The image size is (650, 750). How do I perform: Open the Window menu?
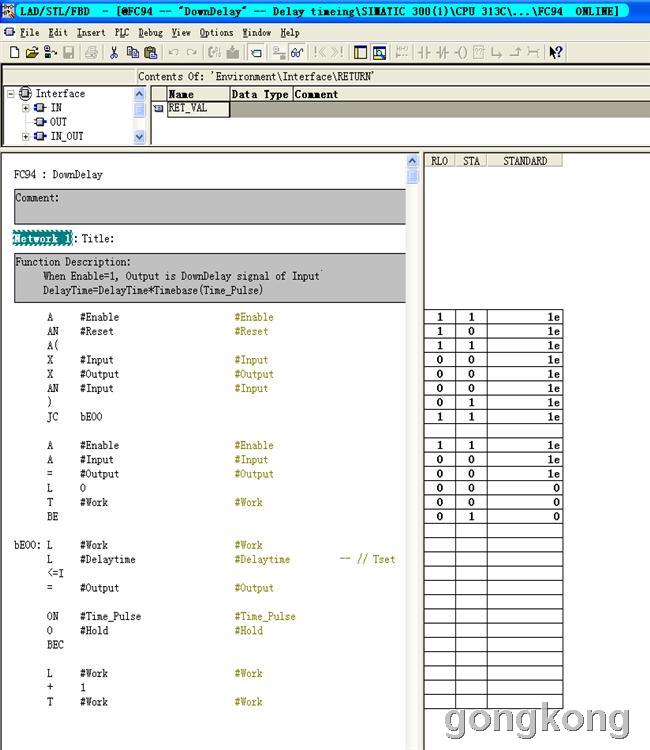click(256, 33)
